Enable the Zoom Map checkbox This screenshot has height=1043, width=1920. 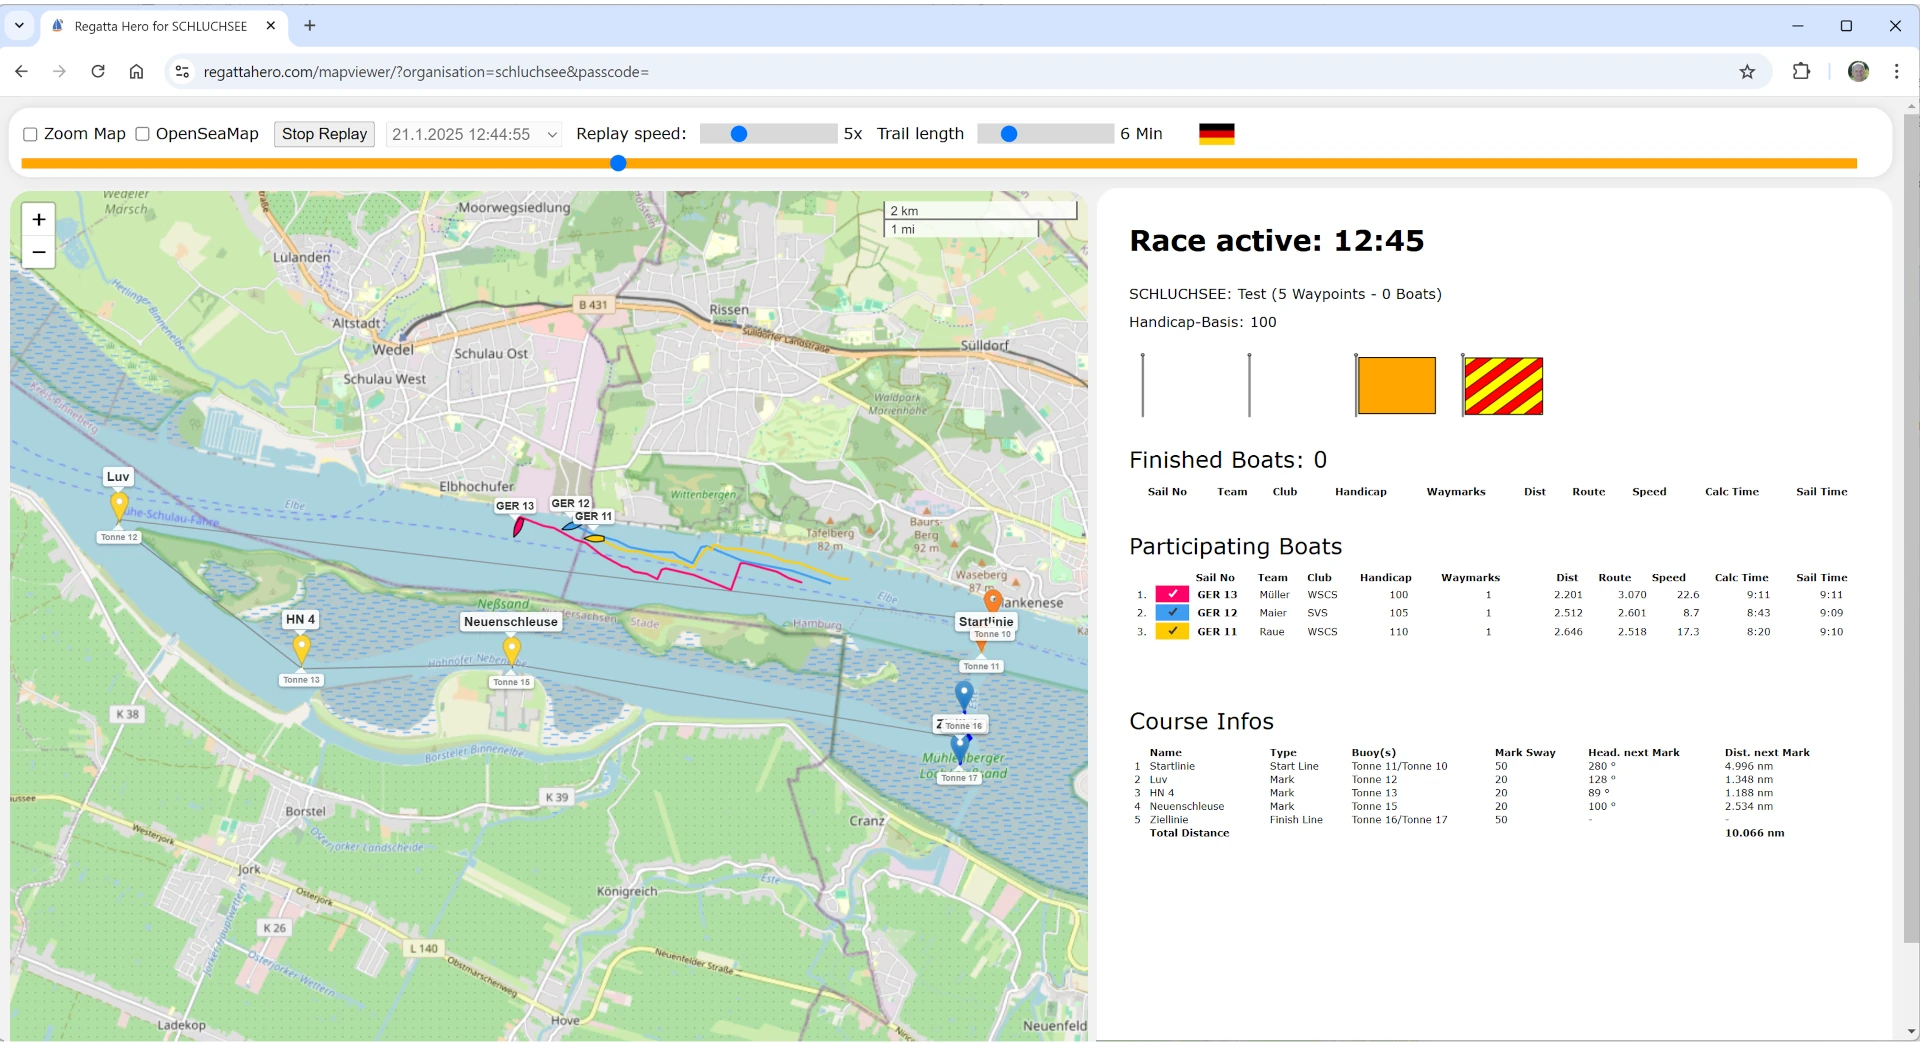coord(30,135)
